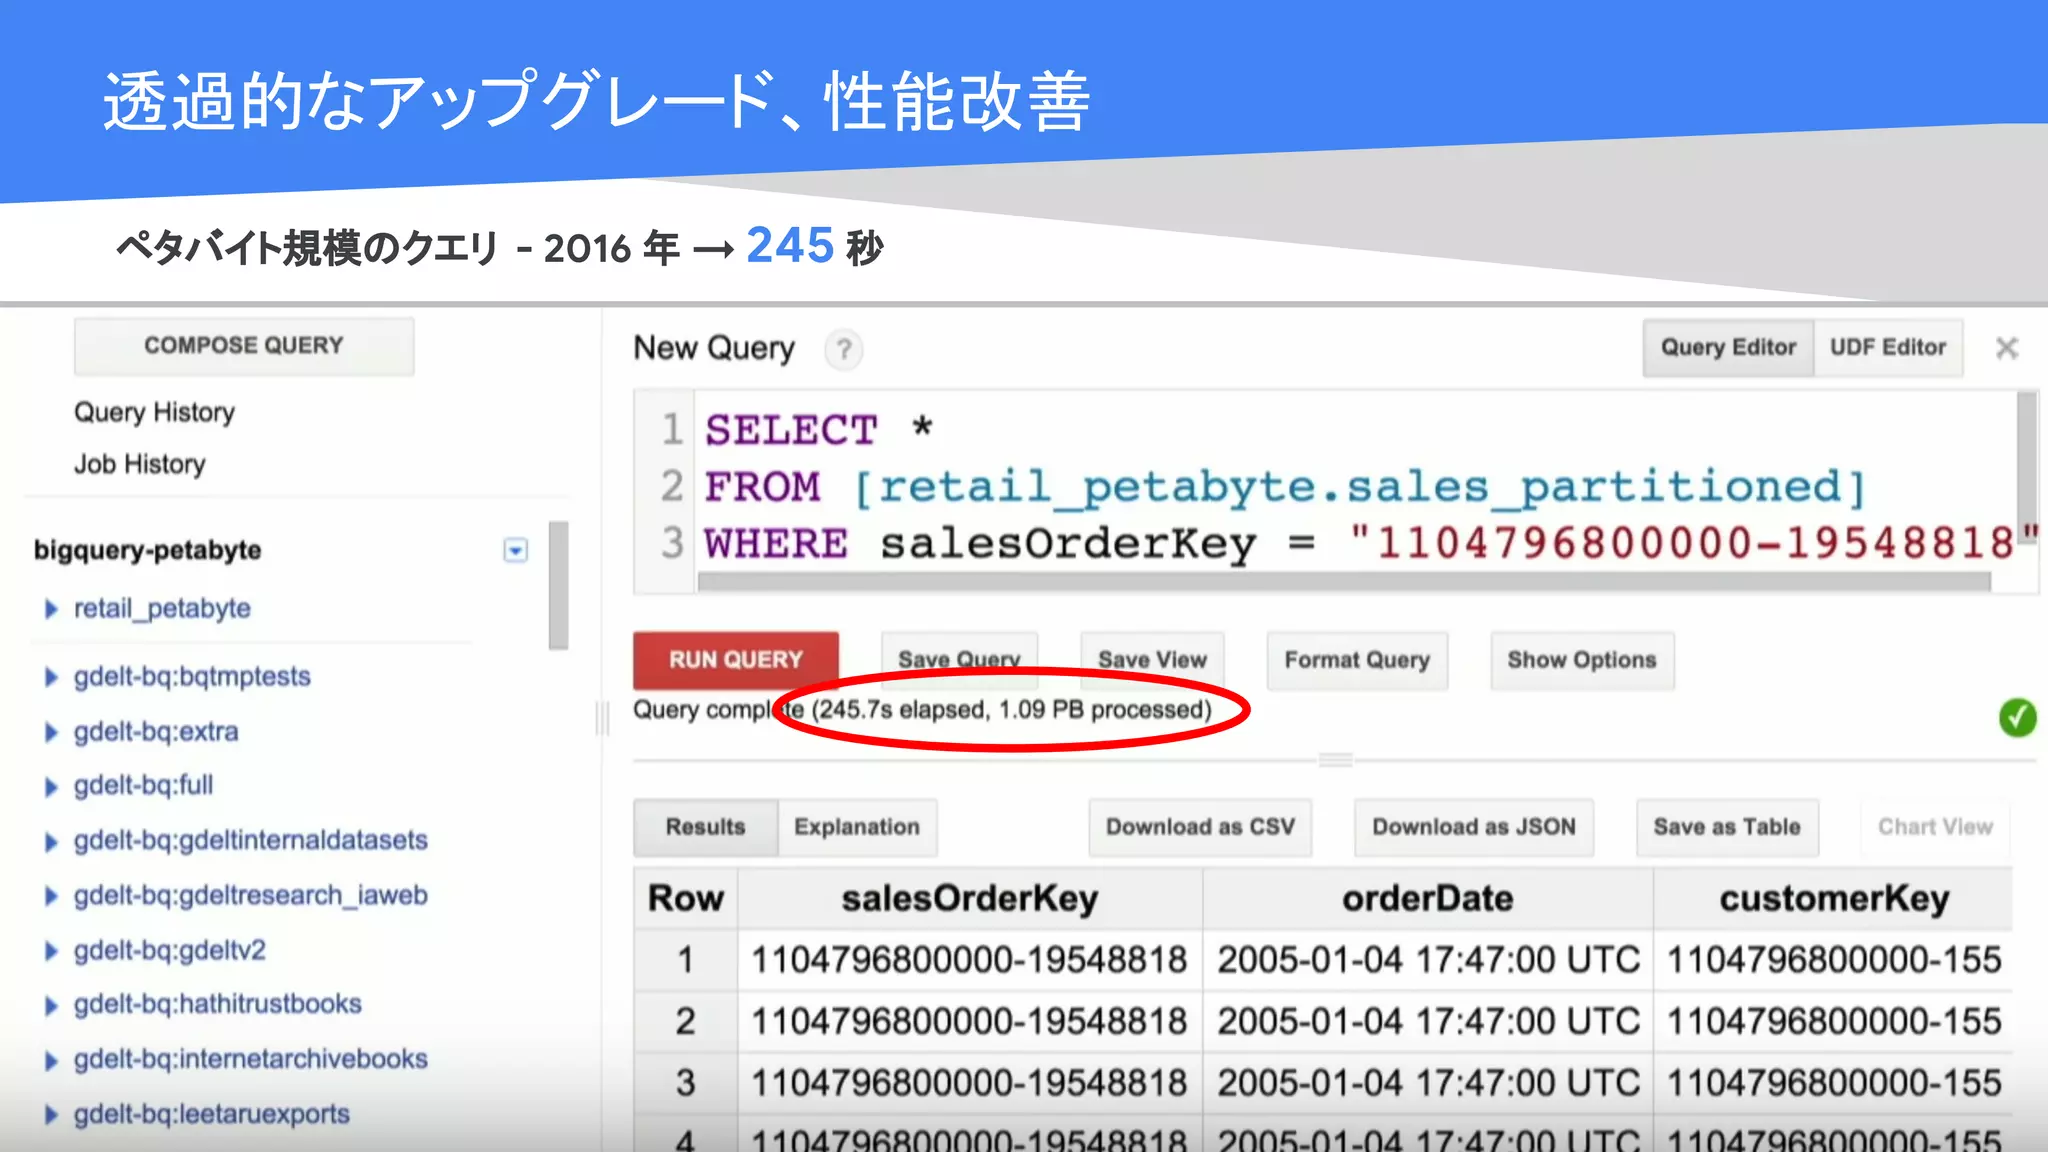Open the bigquery-petabyte project dropdown arrow
This screenshot has width=2048, height=1152.
(515, 550)
